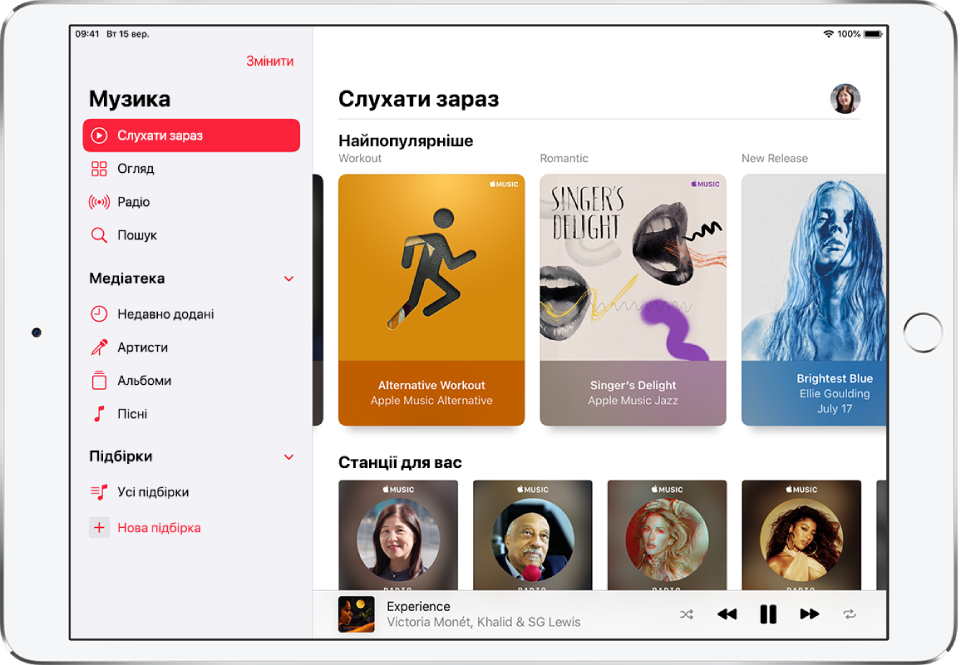Open the Огляд section
The height and width of the screenshot is (665, 963).
click(x=191, y=169)
